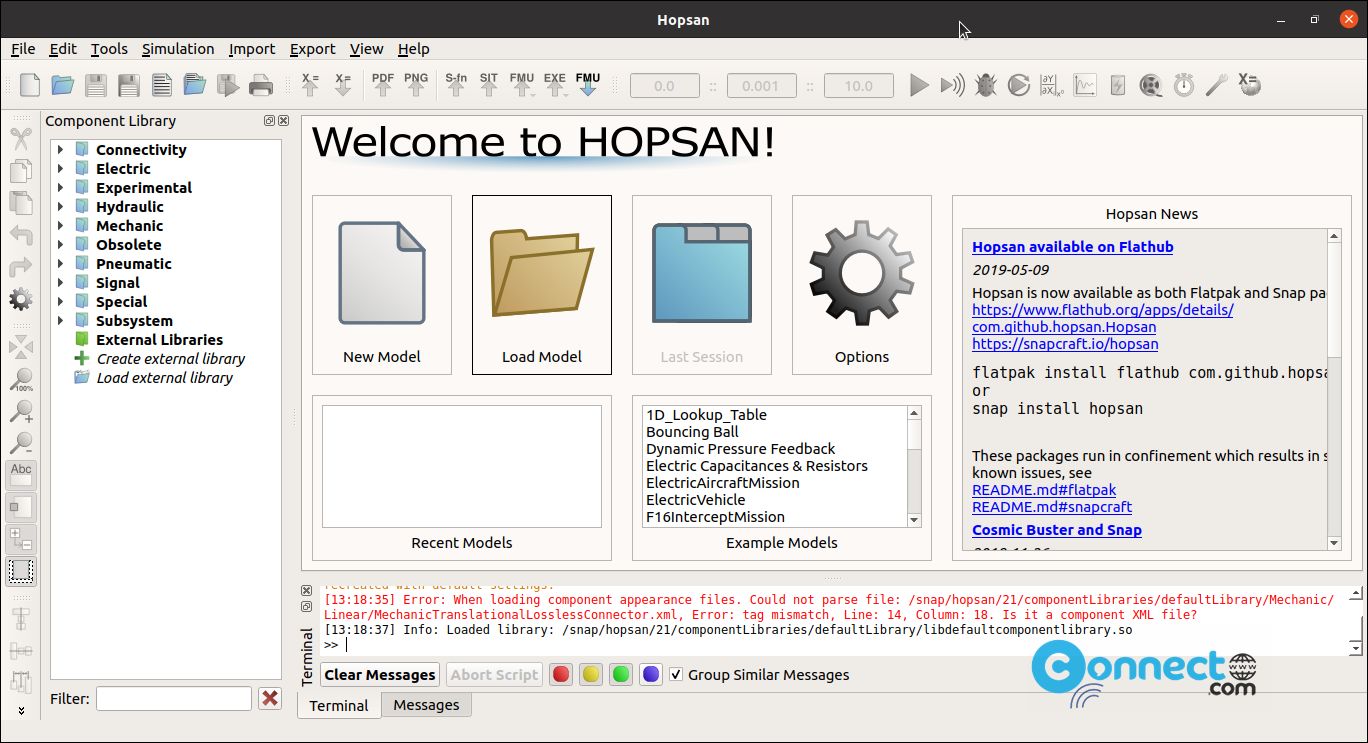
Task: Open the plot window graph icon
Action: click(x=1085, y=86)
